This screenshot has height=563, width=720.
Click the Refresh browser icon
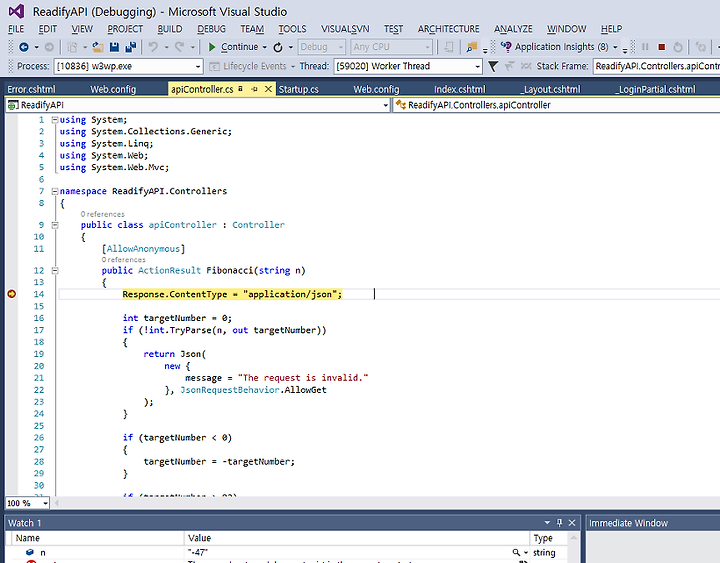pyautogui.click(x=278, y=47)
